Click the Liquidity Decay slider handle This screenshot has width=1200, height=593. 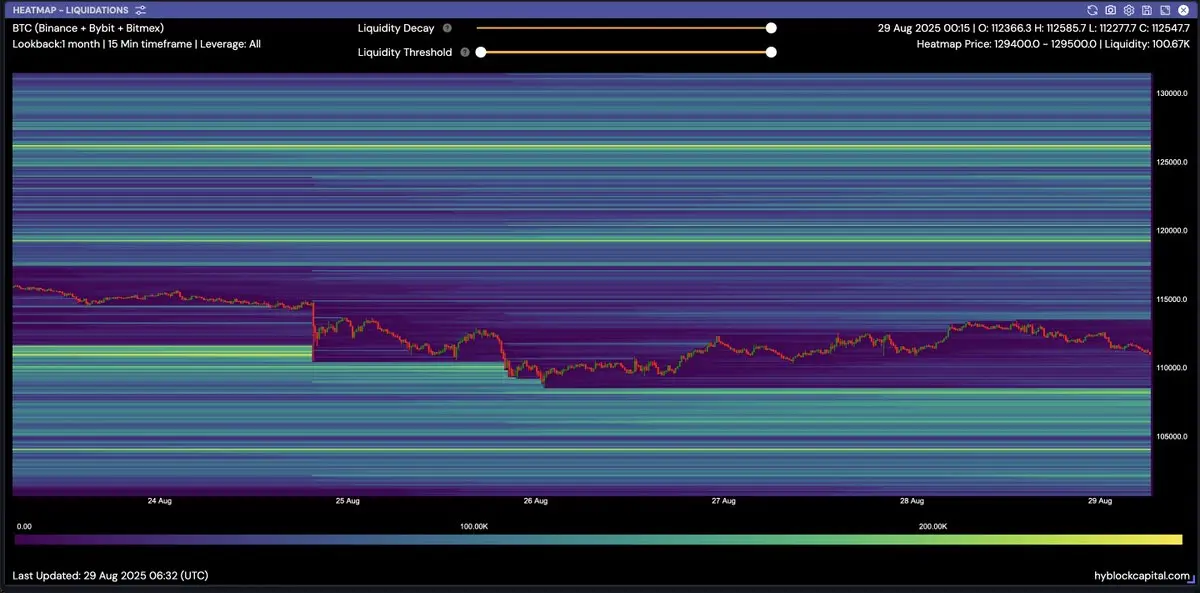click(771, 29)
